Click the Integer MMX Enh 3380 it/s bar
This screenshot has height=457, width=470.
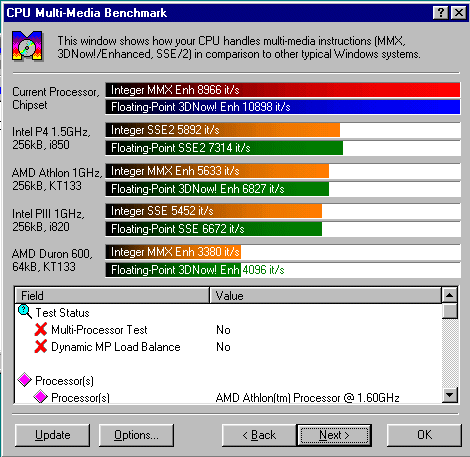(x=173, y=252)
